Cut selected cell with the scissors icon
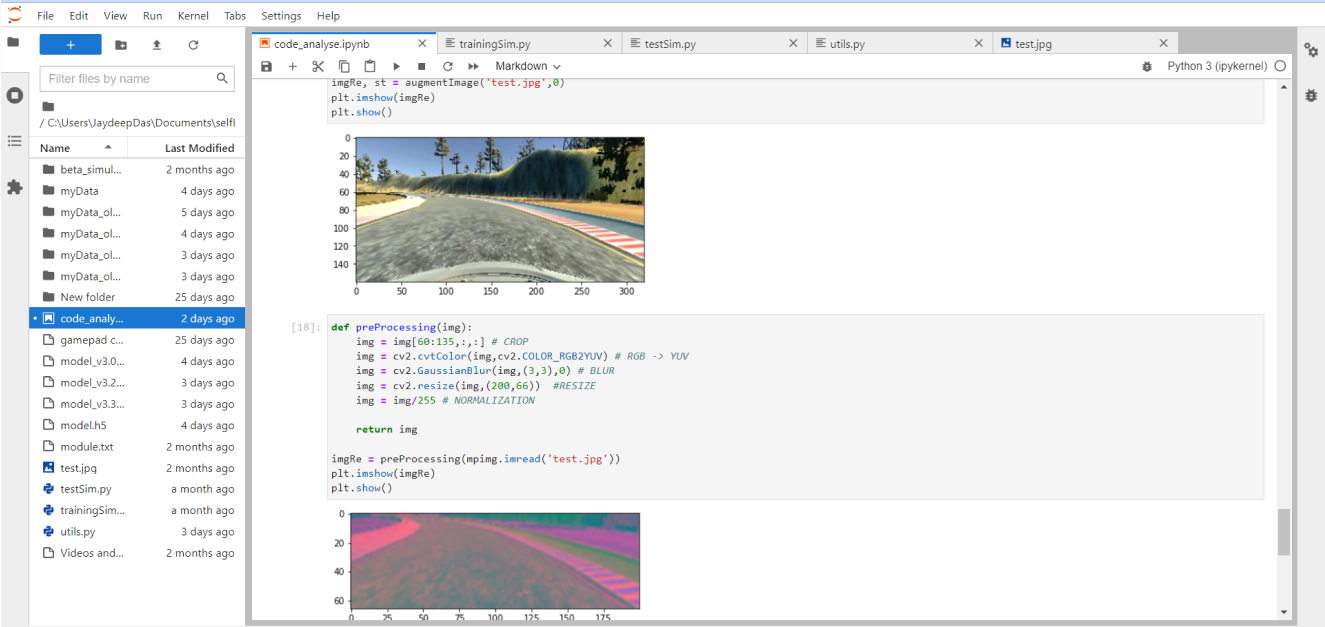1325x627 pixels. click(x=318, y=66)
